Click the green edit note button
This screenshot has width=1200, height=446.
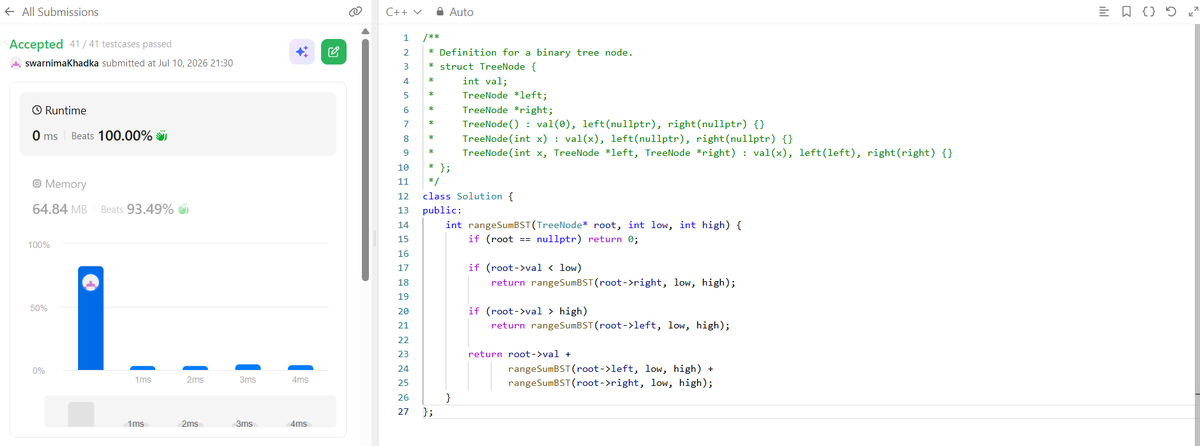(334, 52)
